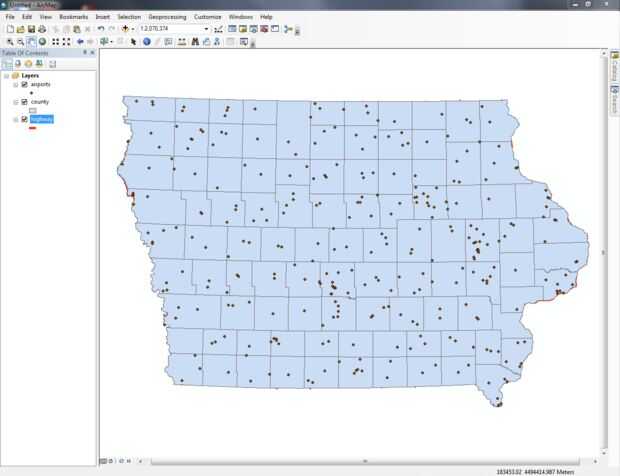Switch to List By Visibility
This screenshot has height=476, width=620.
tap(28, 64)
